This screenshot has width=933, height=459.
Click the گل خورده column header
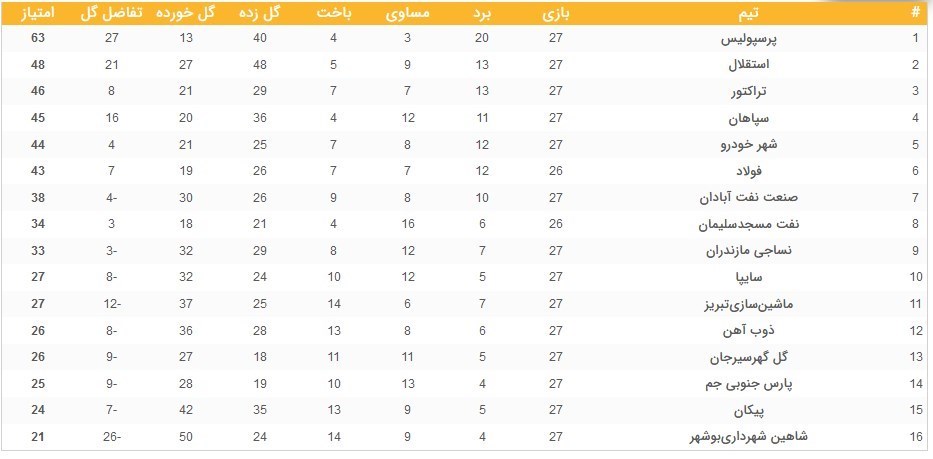click(187, 13)
